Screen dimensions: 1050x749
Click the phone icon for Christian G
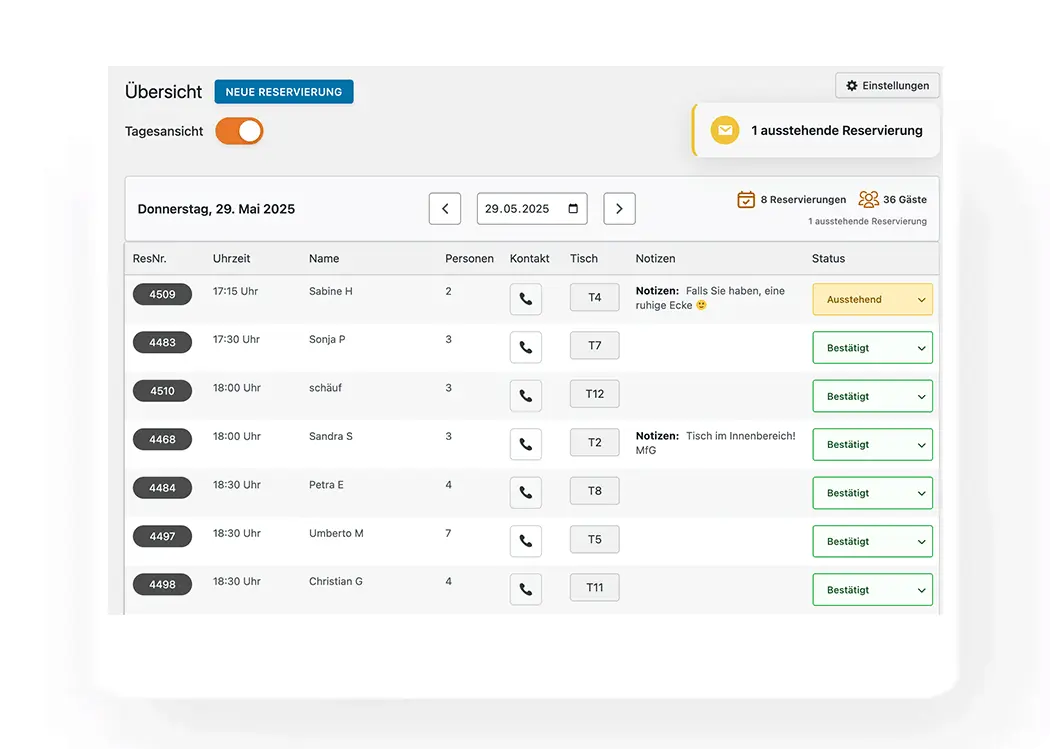click(525, 589)
